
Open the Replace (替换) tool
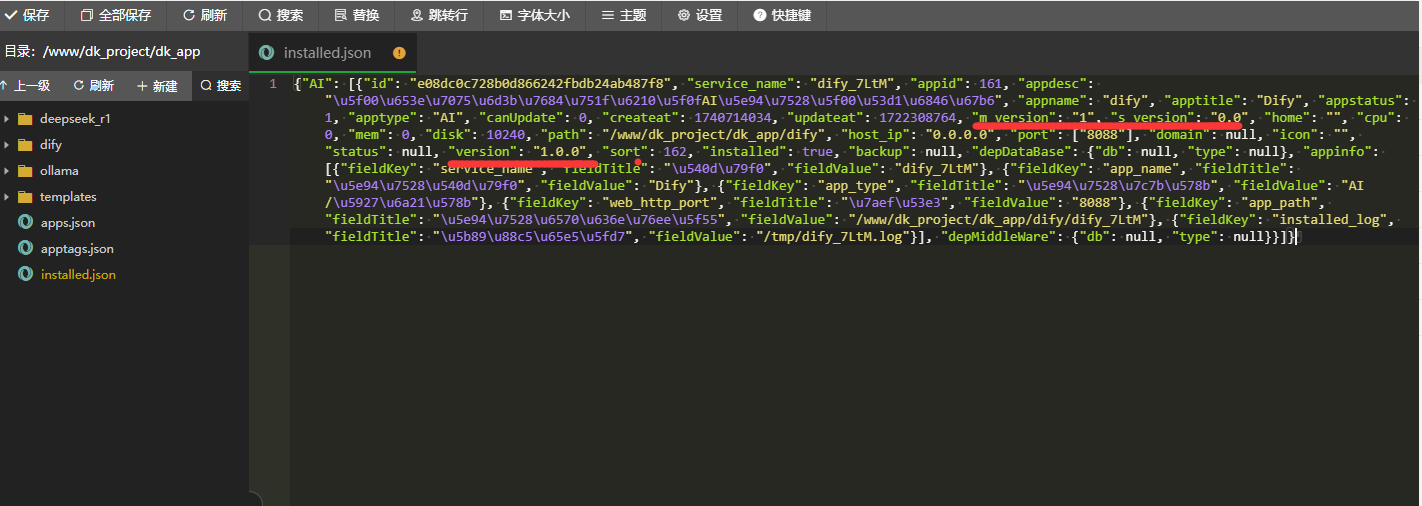point(356,15)
